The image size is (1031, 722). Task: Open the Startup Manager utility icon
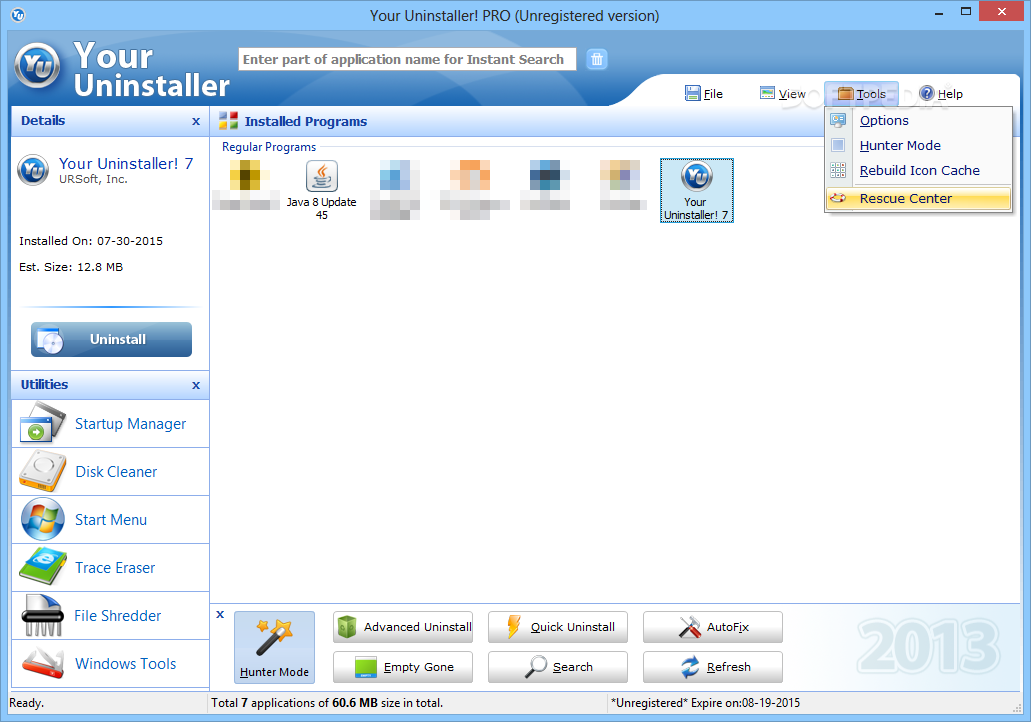coord(43,423)
